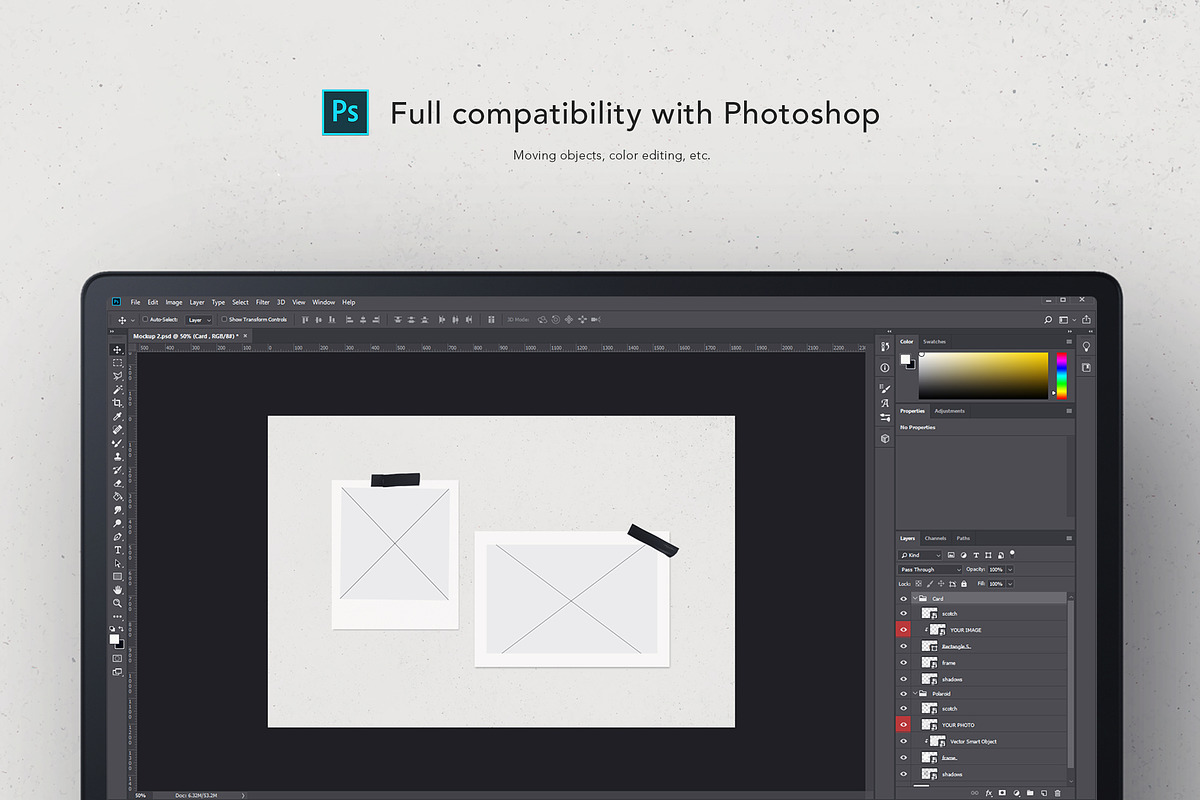Toggle the layer filter on/off switch
The height and width of the screenshot is (800, 1200).
pos(1012,553)
